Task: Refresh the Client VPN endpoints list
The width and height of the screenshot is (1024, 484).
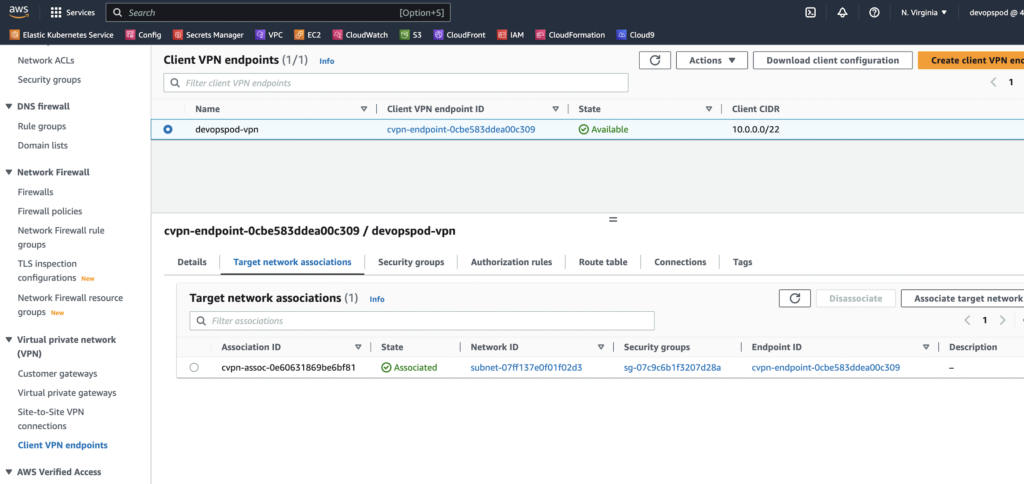Action: 655,60
